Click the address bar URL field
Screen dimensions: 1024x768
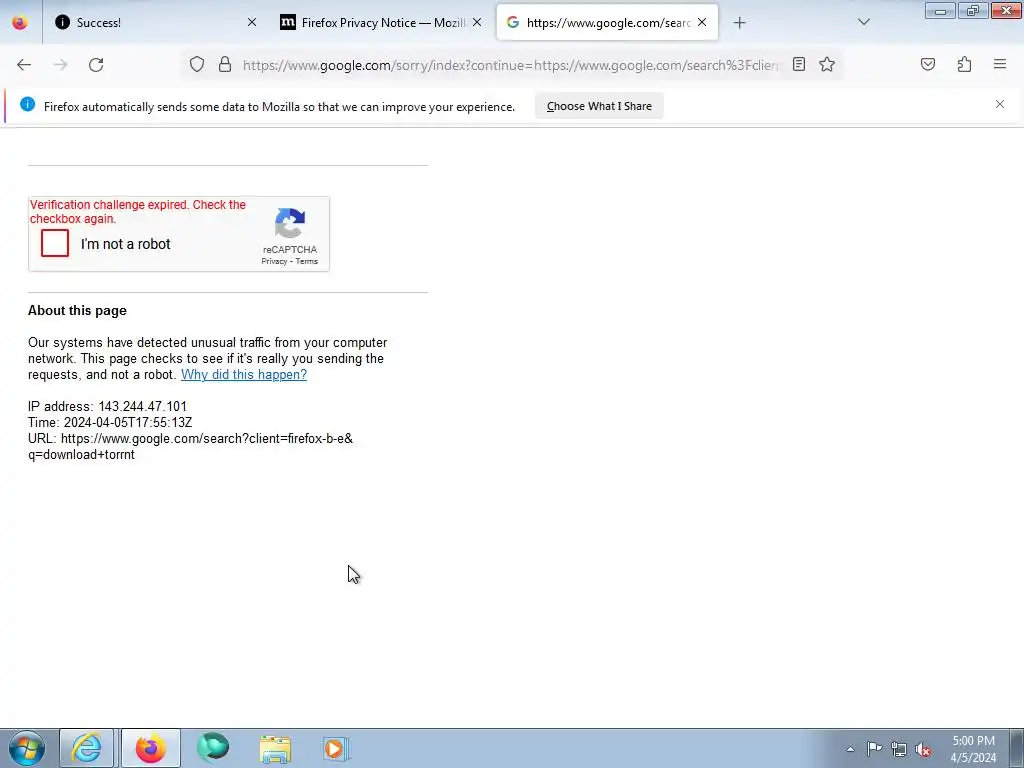(510, 65)
